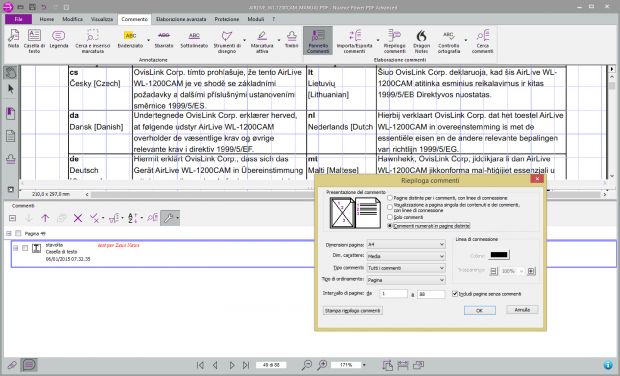Expand Evidenziato dropdown arrow
This screenshot has height=376, width=620.
(149, 40)
